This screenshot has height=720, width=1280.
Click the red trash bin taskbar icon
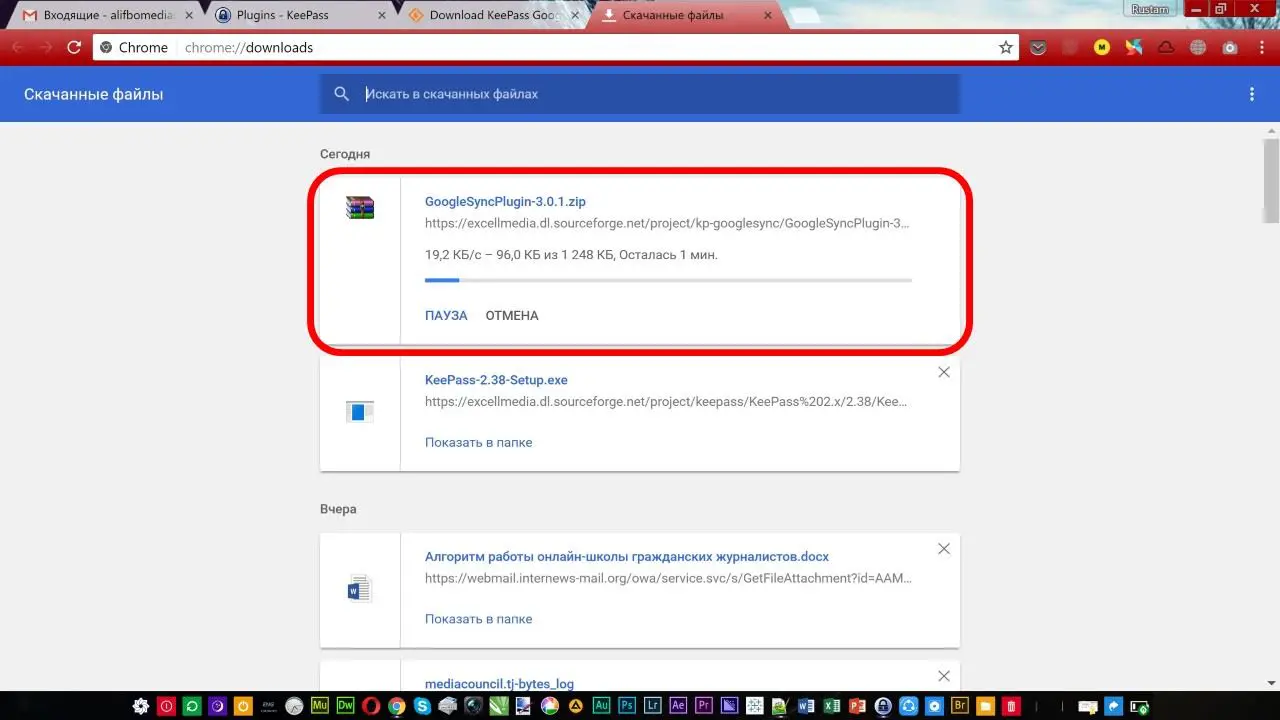pos(1011,706)
